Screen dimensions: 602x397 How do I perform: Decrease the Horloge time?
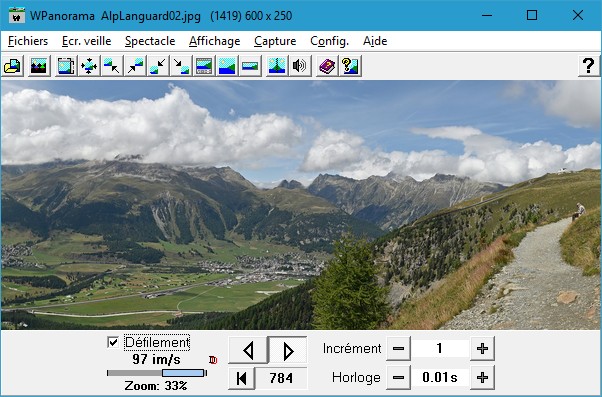tap(398, 377)
